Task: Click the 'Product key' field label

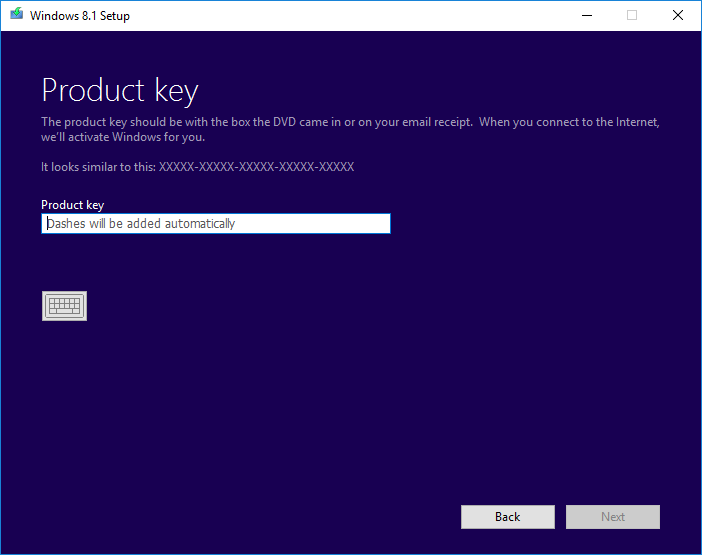Action: coord(73,205)
